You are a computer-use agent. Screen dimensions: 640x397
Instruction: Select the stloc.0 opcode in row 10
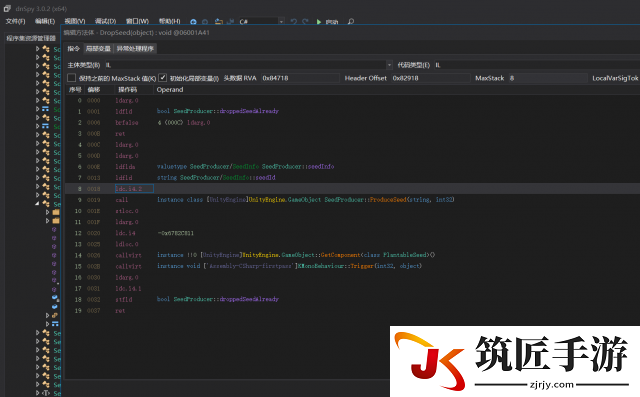[127, 211]
